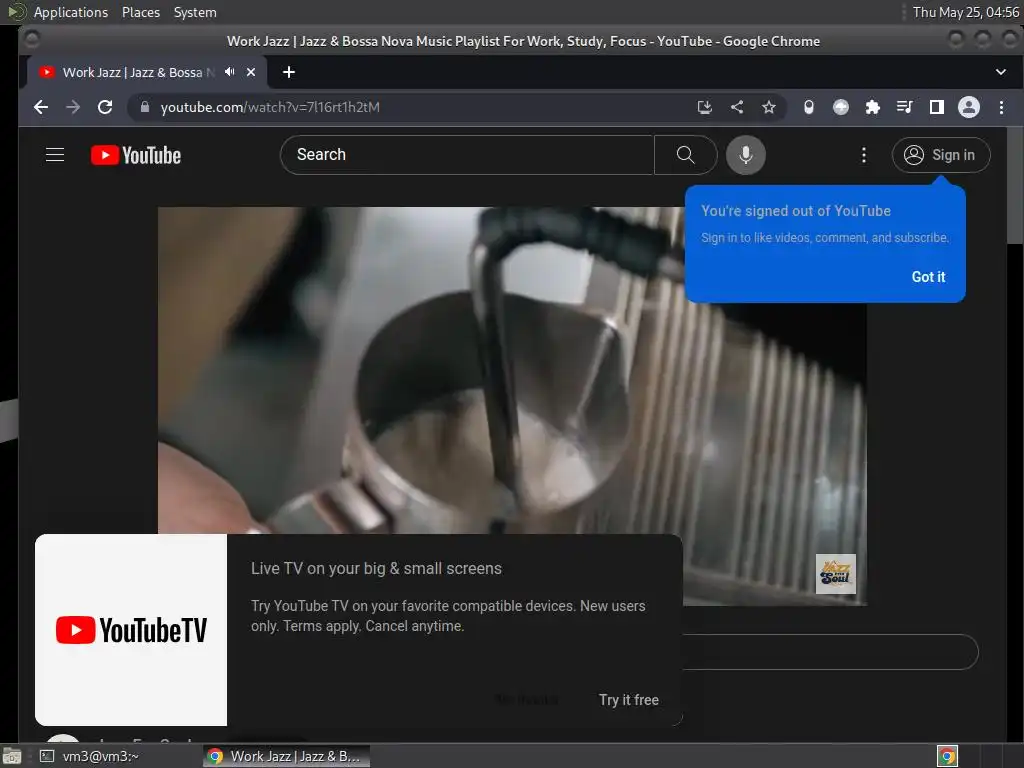1024x768 pixels.
Task: Click the Jazz Soul watermark on video
Action: (835, 574)
